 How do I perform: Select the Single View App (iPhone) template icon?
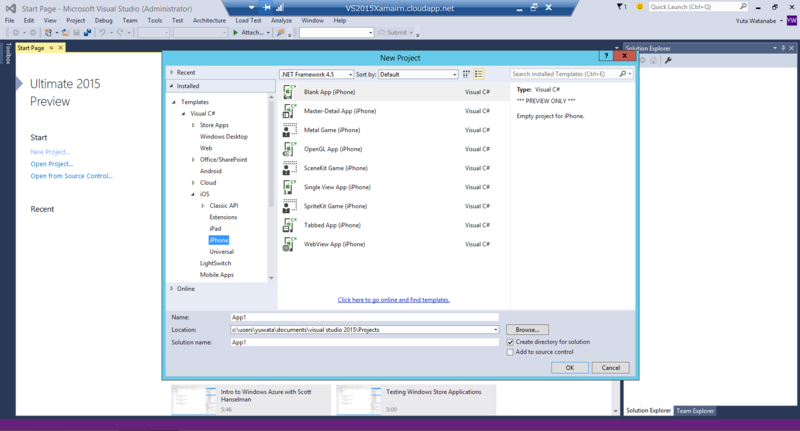tap(289, 187)
